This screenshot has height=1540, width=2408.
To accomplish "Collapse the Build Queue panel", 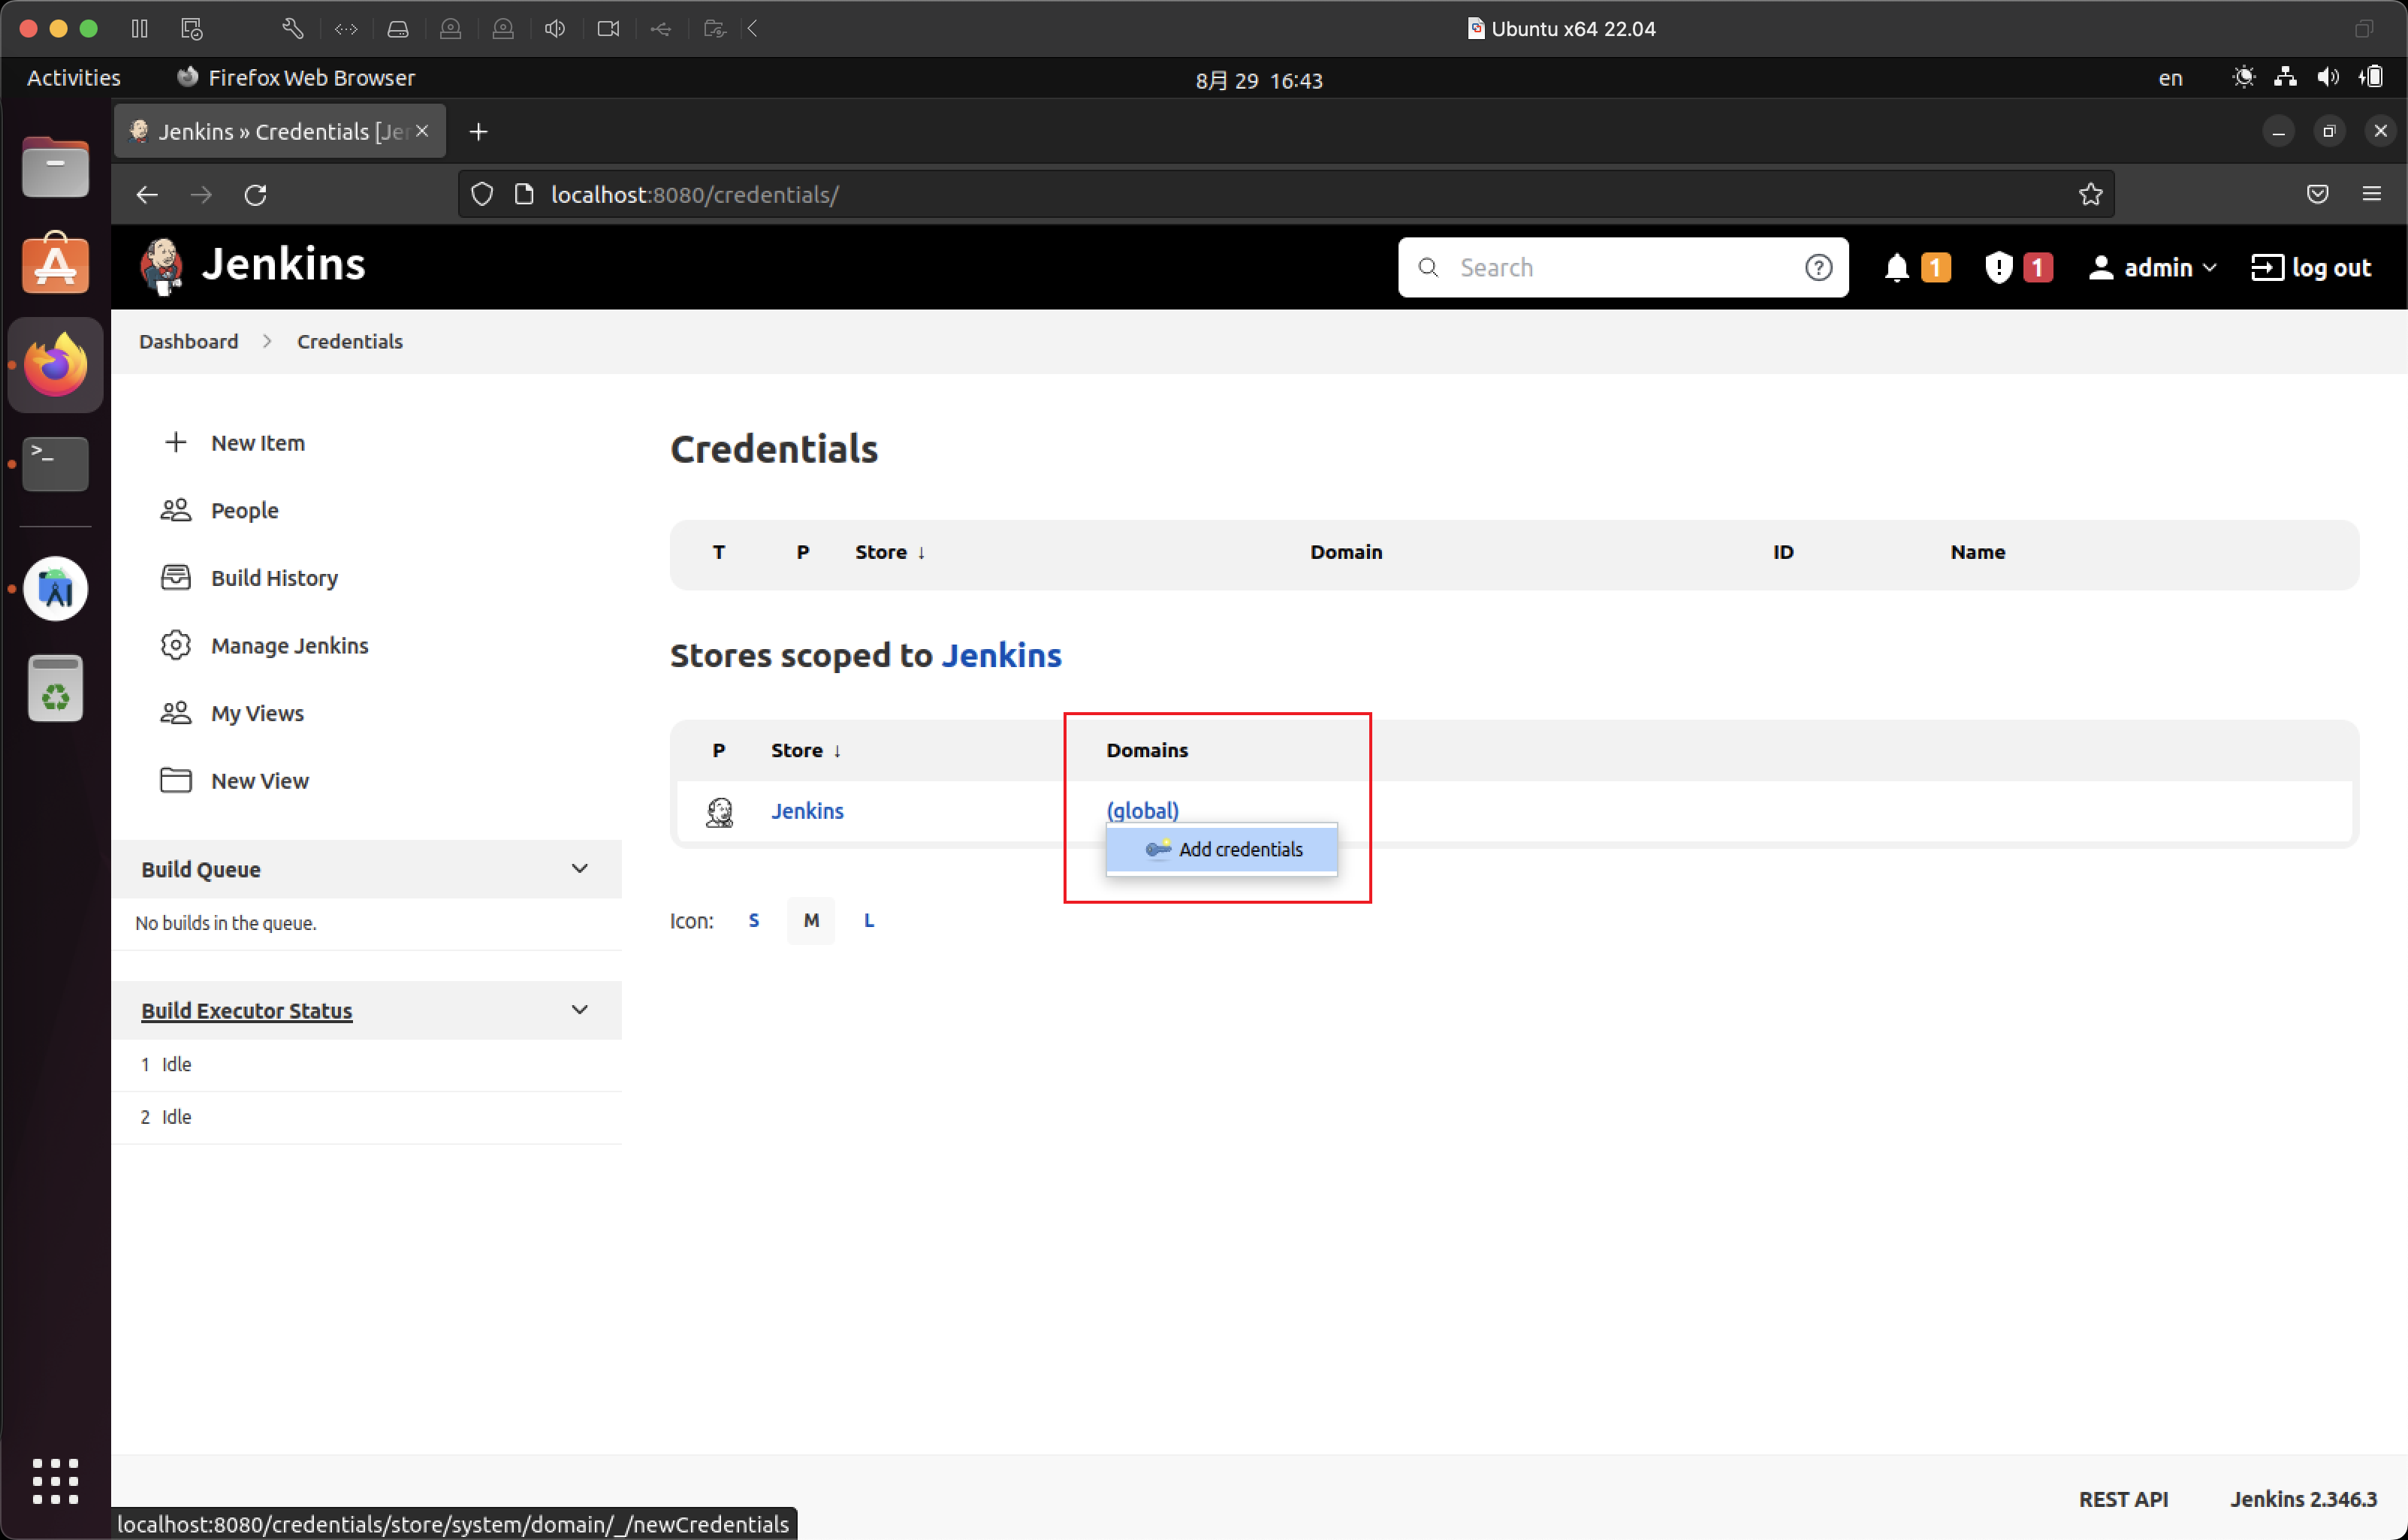I will [x=579, y=868].
